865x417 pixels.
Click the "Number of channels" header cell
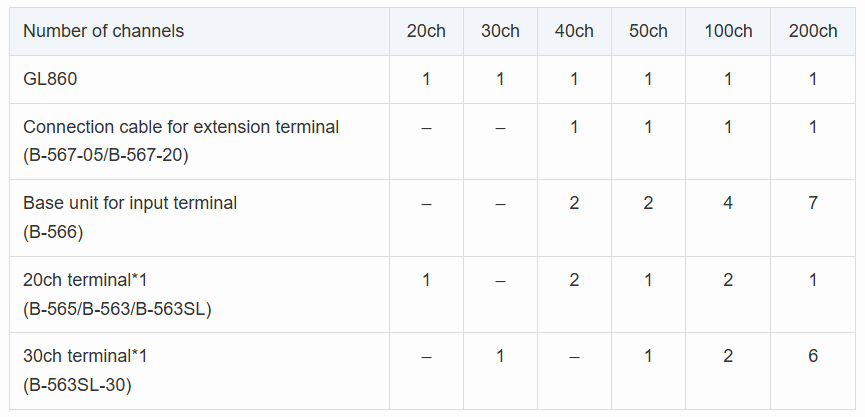point(104,31)
